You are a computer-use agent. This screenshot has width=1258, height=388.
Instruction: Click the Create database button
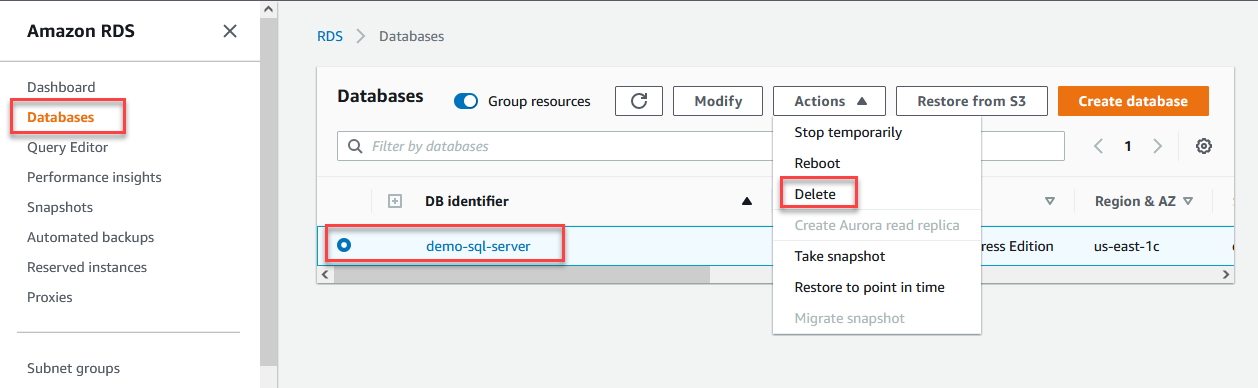click(1133, 101)
